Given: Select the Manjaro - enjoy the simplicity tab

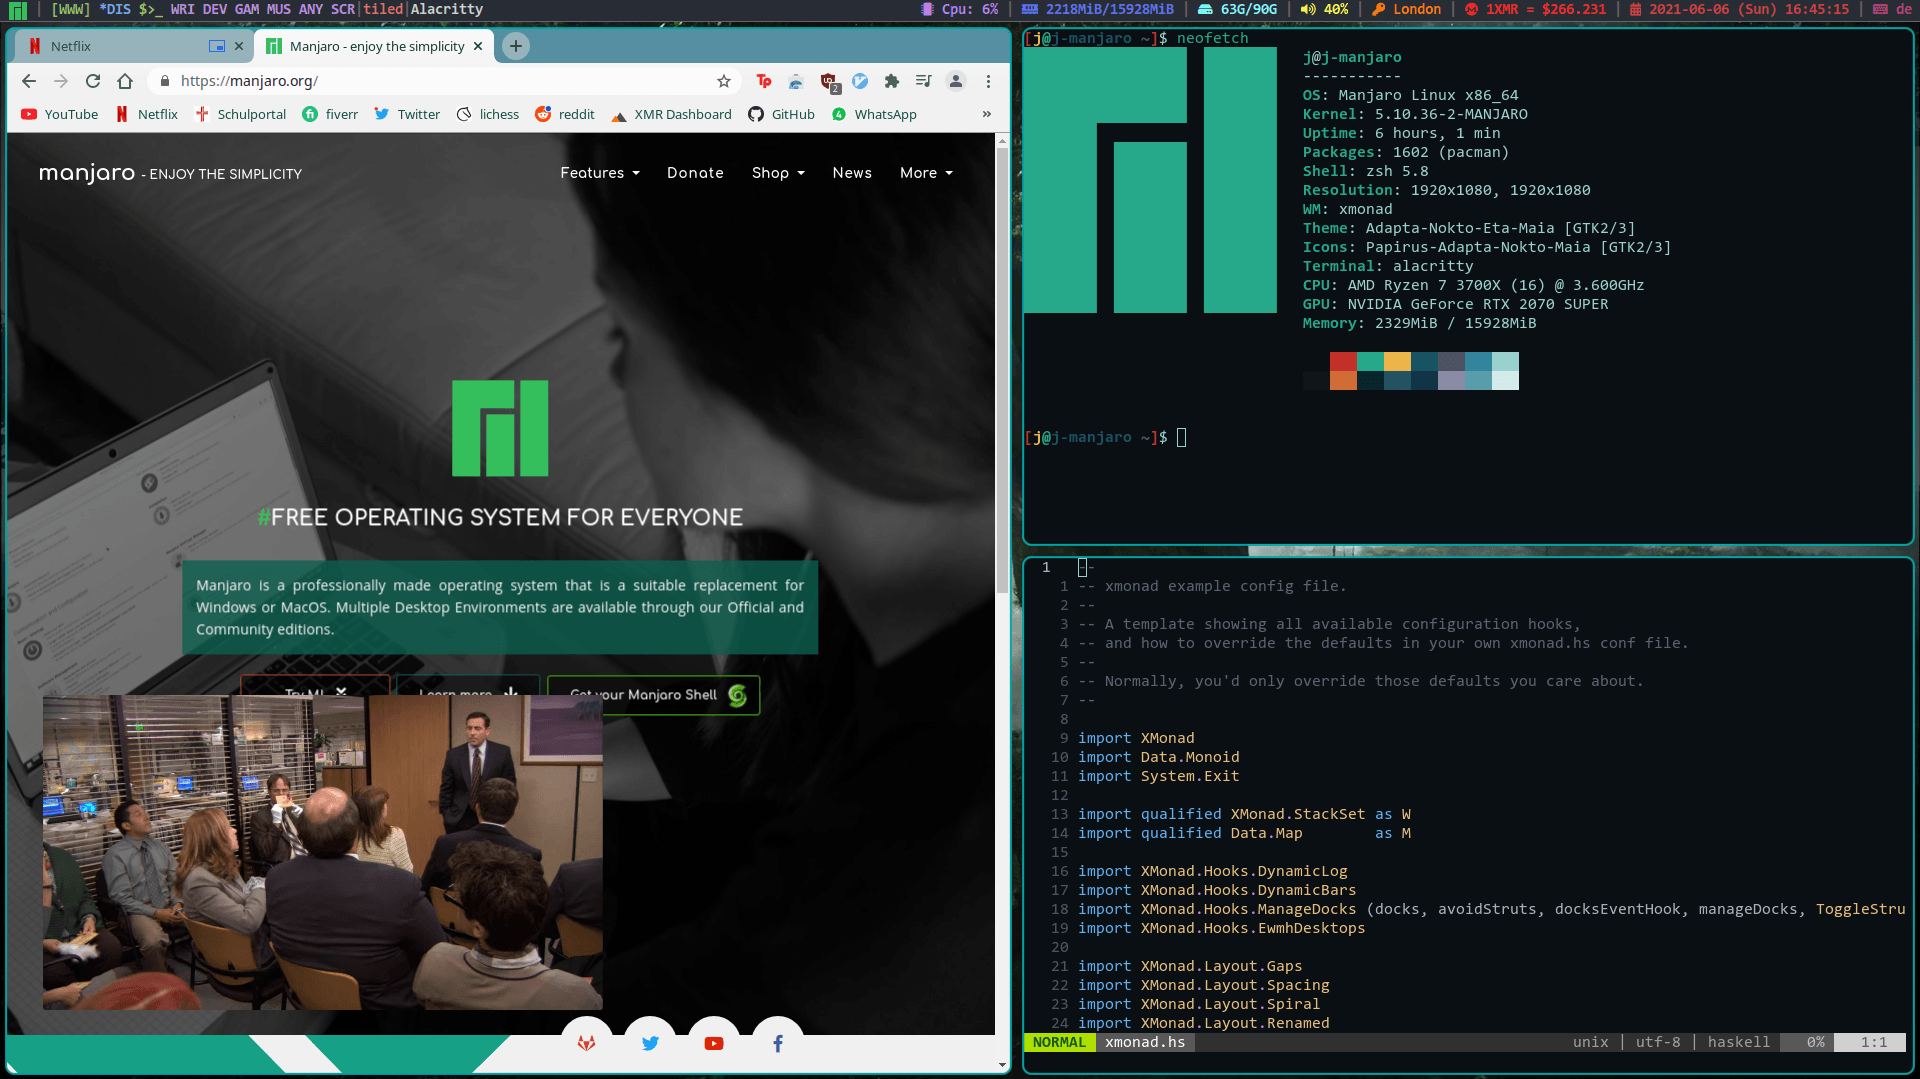Looking at the screenshot, I should 374,46.
